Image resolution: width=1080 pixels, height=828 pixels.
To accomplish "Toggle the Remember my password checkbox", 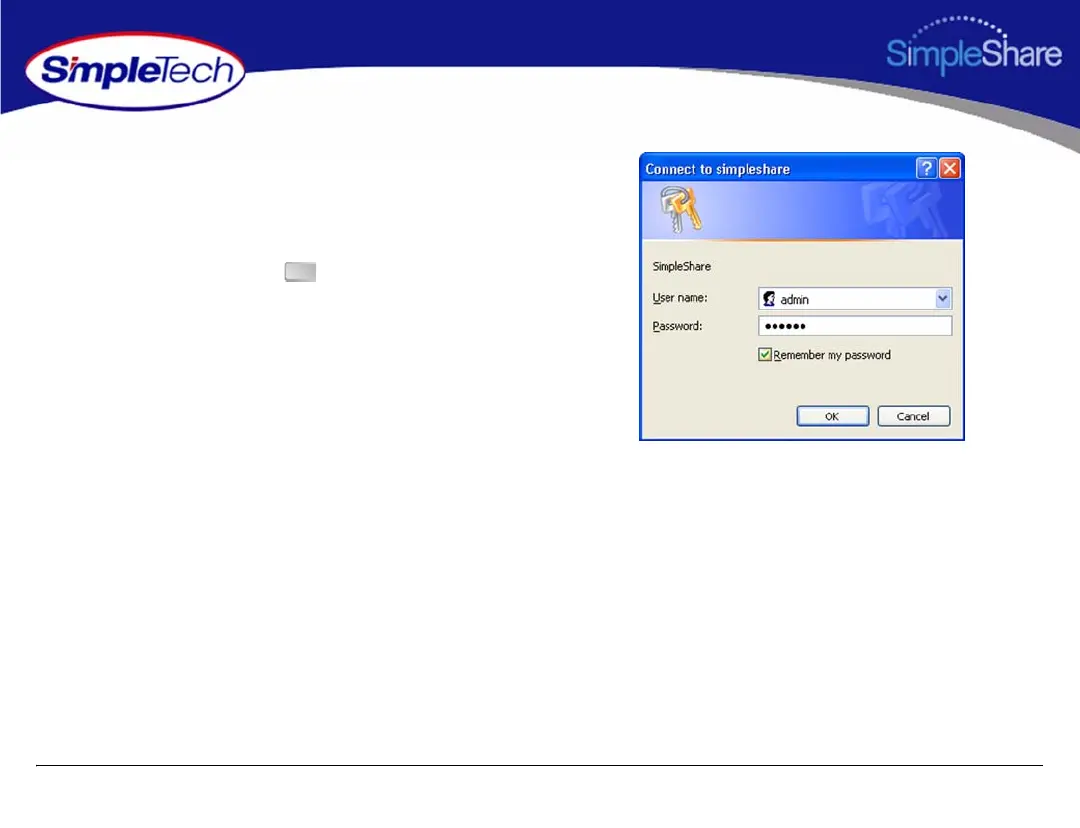I will pyautogui.click(x=765, y=355).
